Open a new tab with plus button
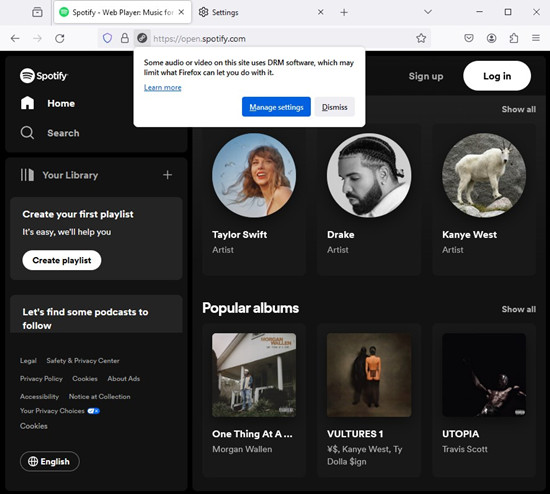 344,12
